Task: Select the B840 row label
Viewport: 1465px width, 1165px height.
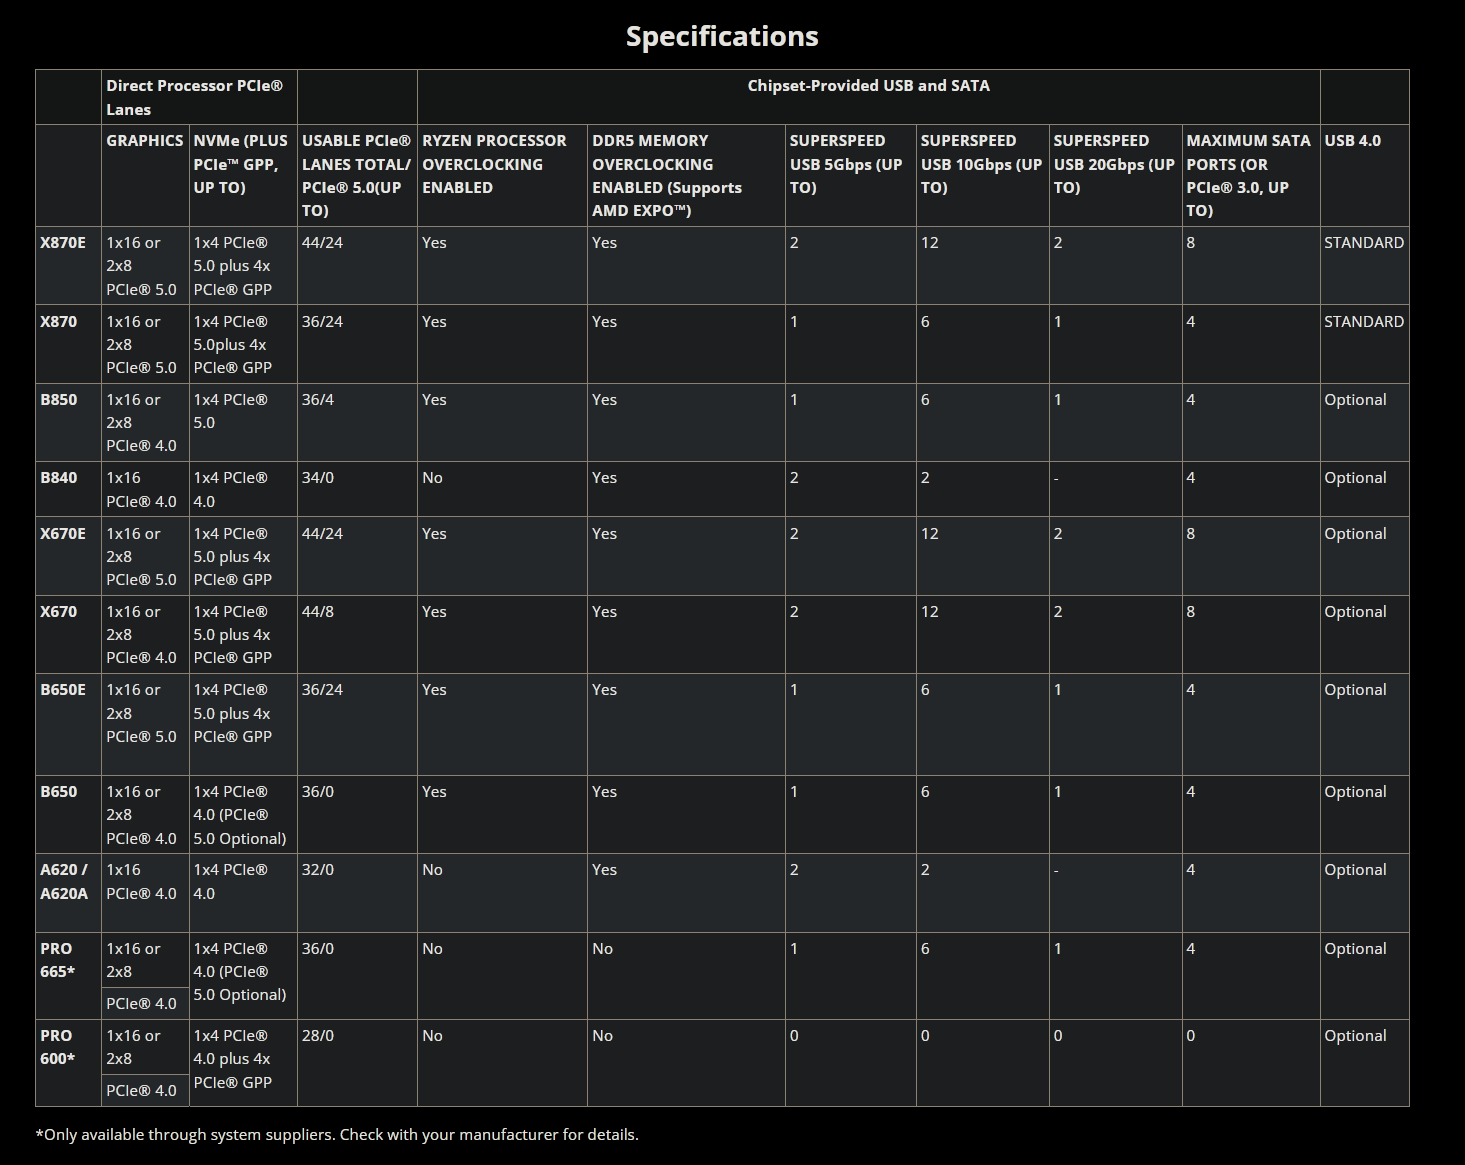Action: [x=58, y=478]
